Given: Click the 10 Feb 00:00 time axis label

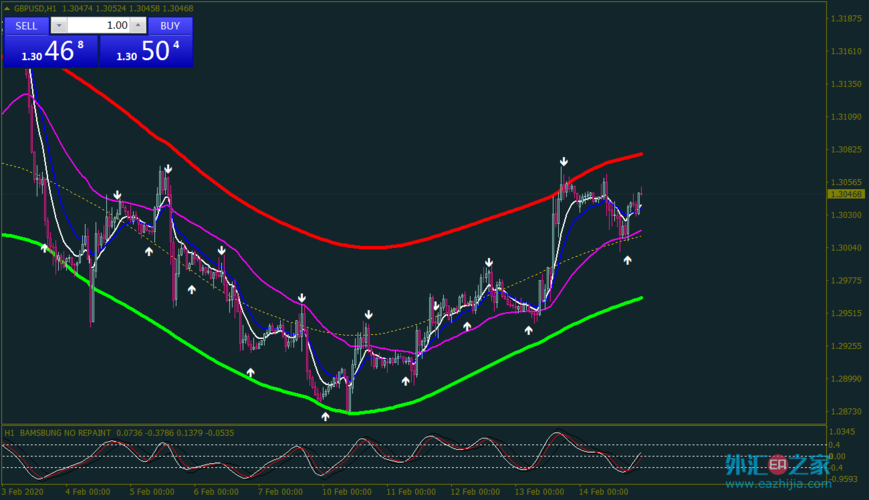Looking at the screenshot, I should tap(345, 492).
